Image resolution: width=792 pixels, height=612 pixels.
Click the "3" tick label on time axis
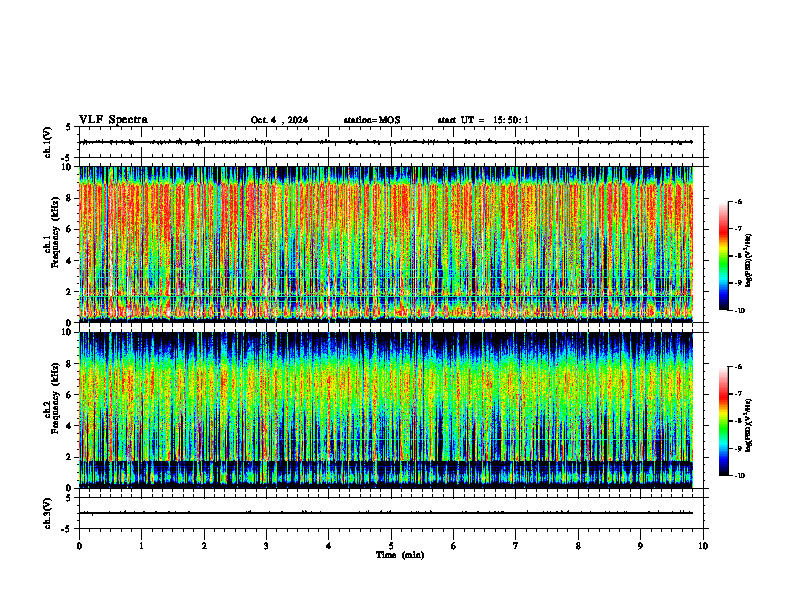tap(266, 546)
